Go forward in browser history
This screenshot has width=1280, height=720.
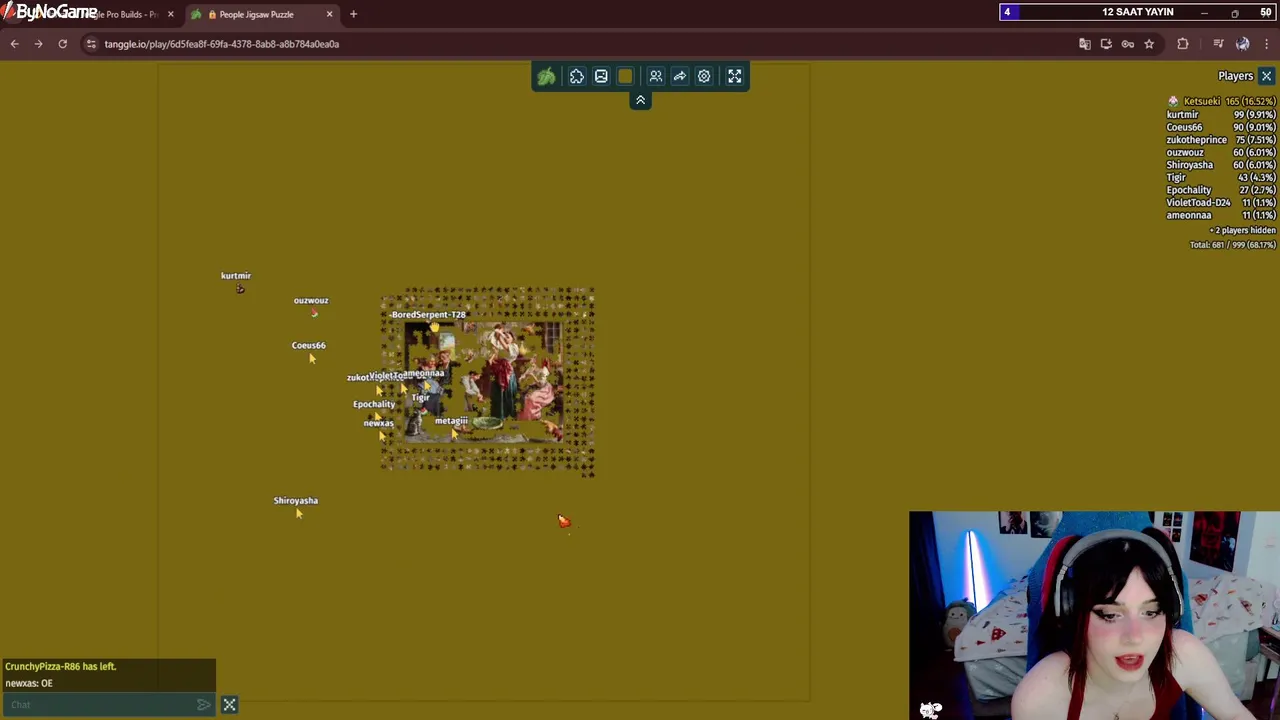(x=38, y=44)
